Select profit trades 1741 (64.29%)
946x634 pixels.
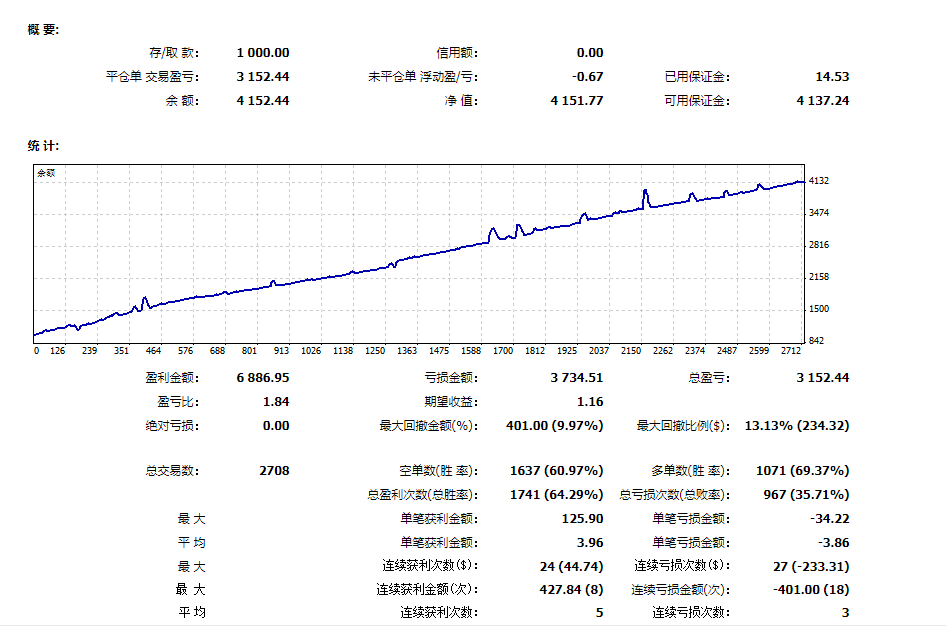click(556, 495)
